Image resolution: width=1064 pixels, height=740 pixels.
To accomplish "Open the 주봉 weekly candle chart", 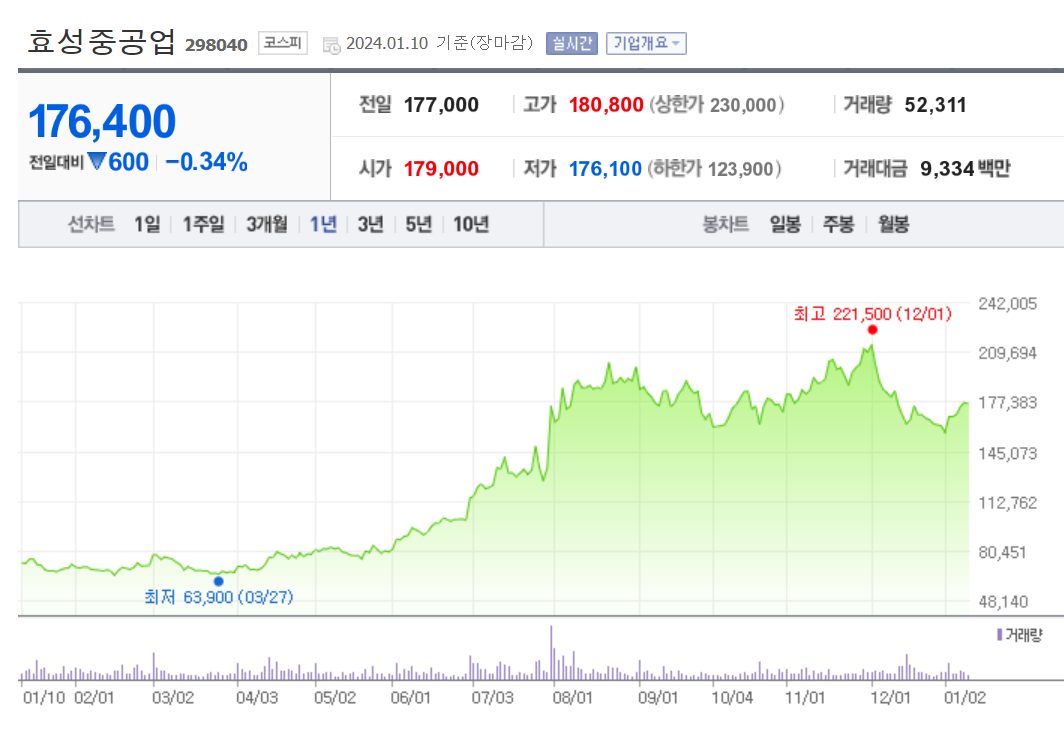I will (838, 224).
